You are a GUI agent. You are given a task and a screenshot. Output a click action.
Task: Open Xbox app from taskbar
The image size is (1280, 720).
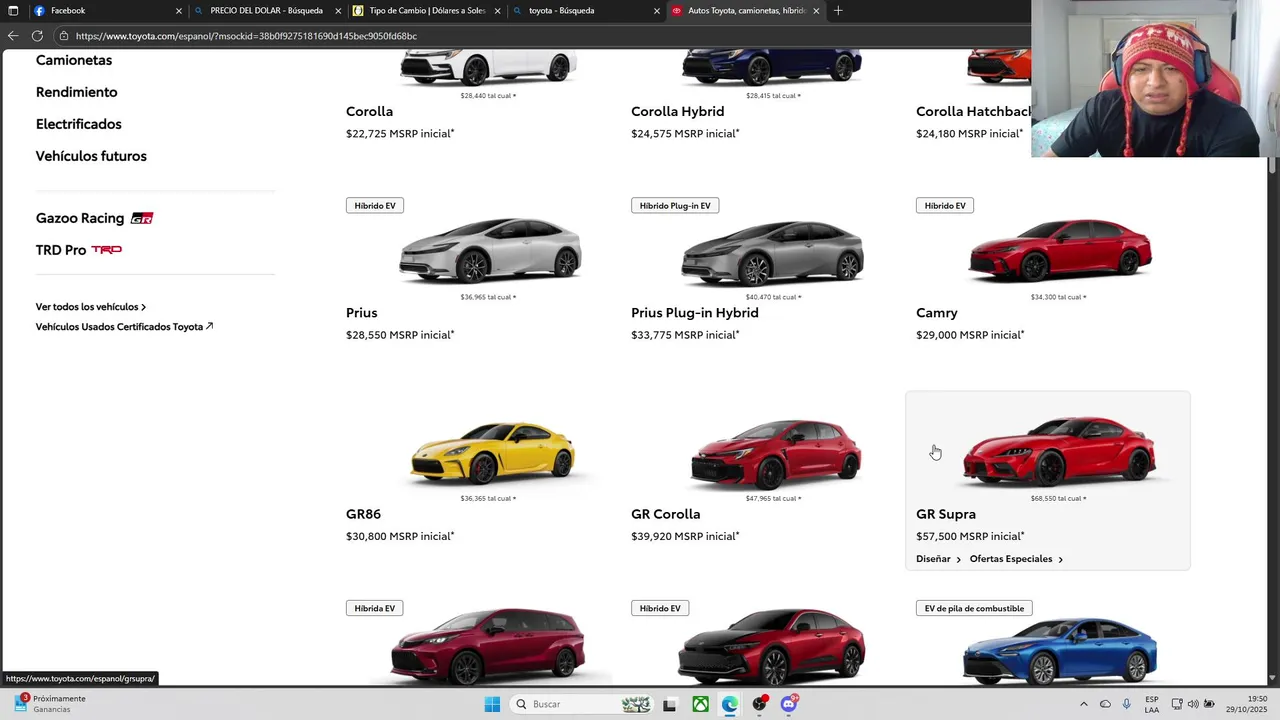click(x=701, y=704)
